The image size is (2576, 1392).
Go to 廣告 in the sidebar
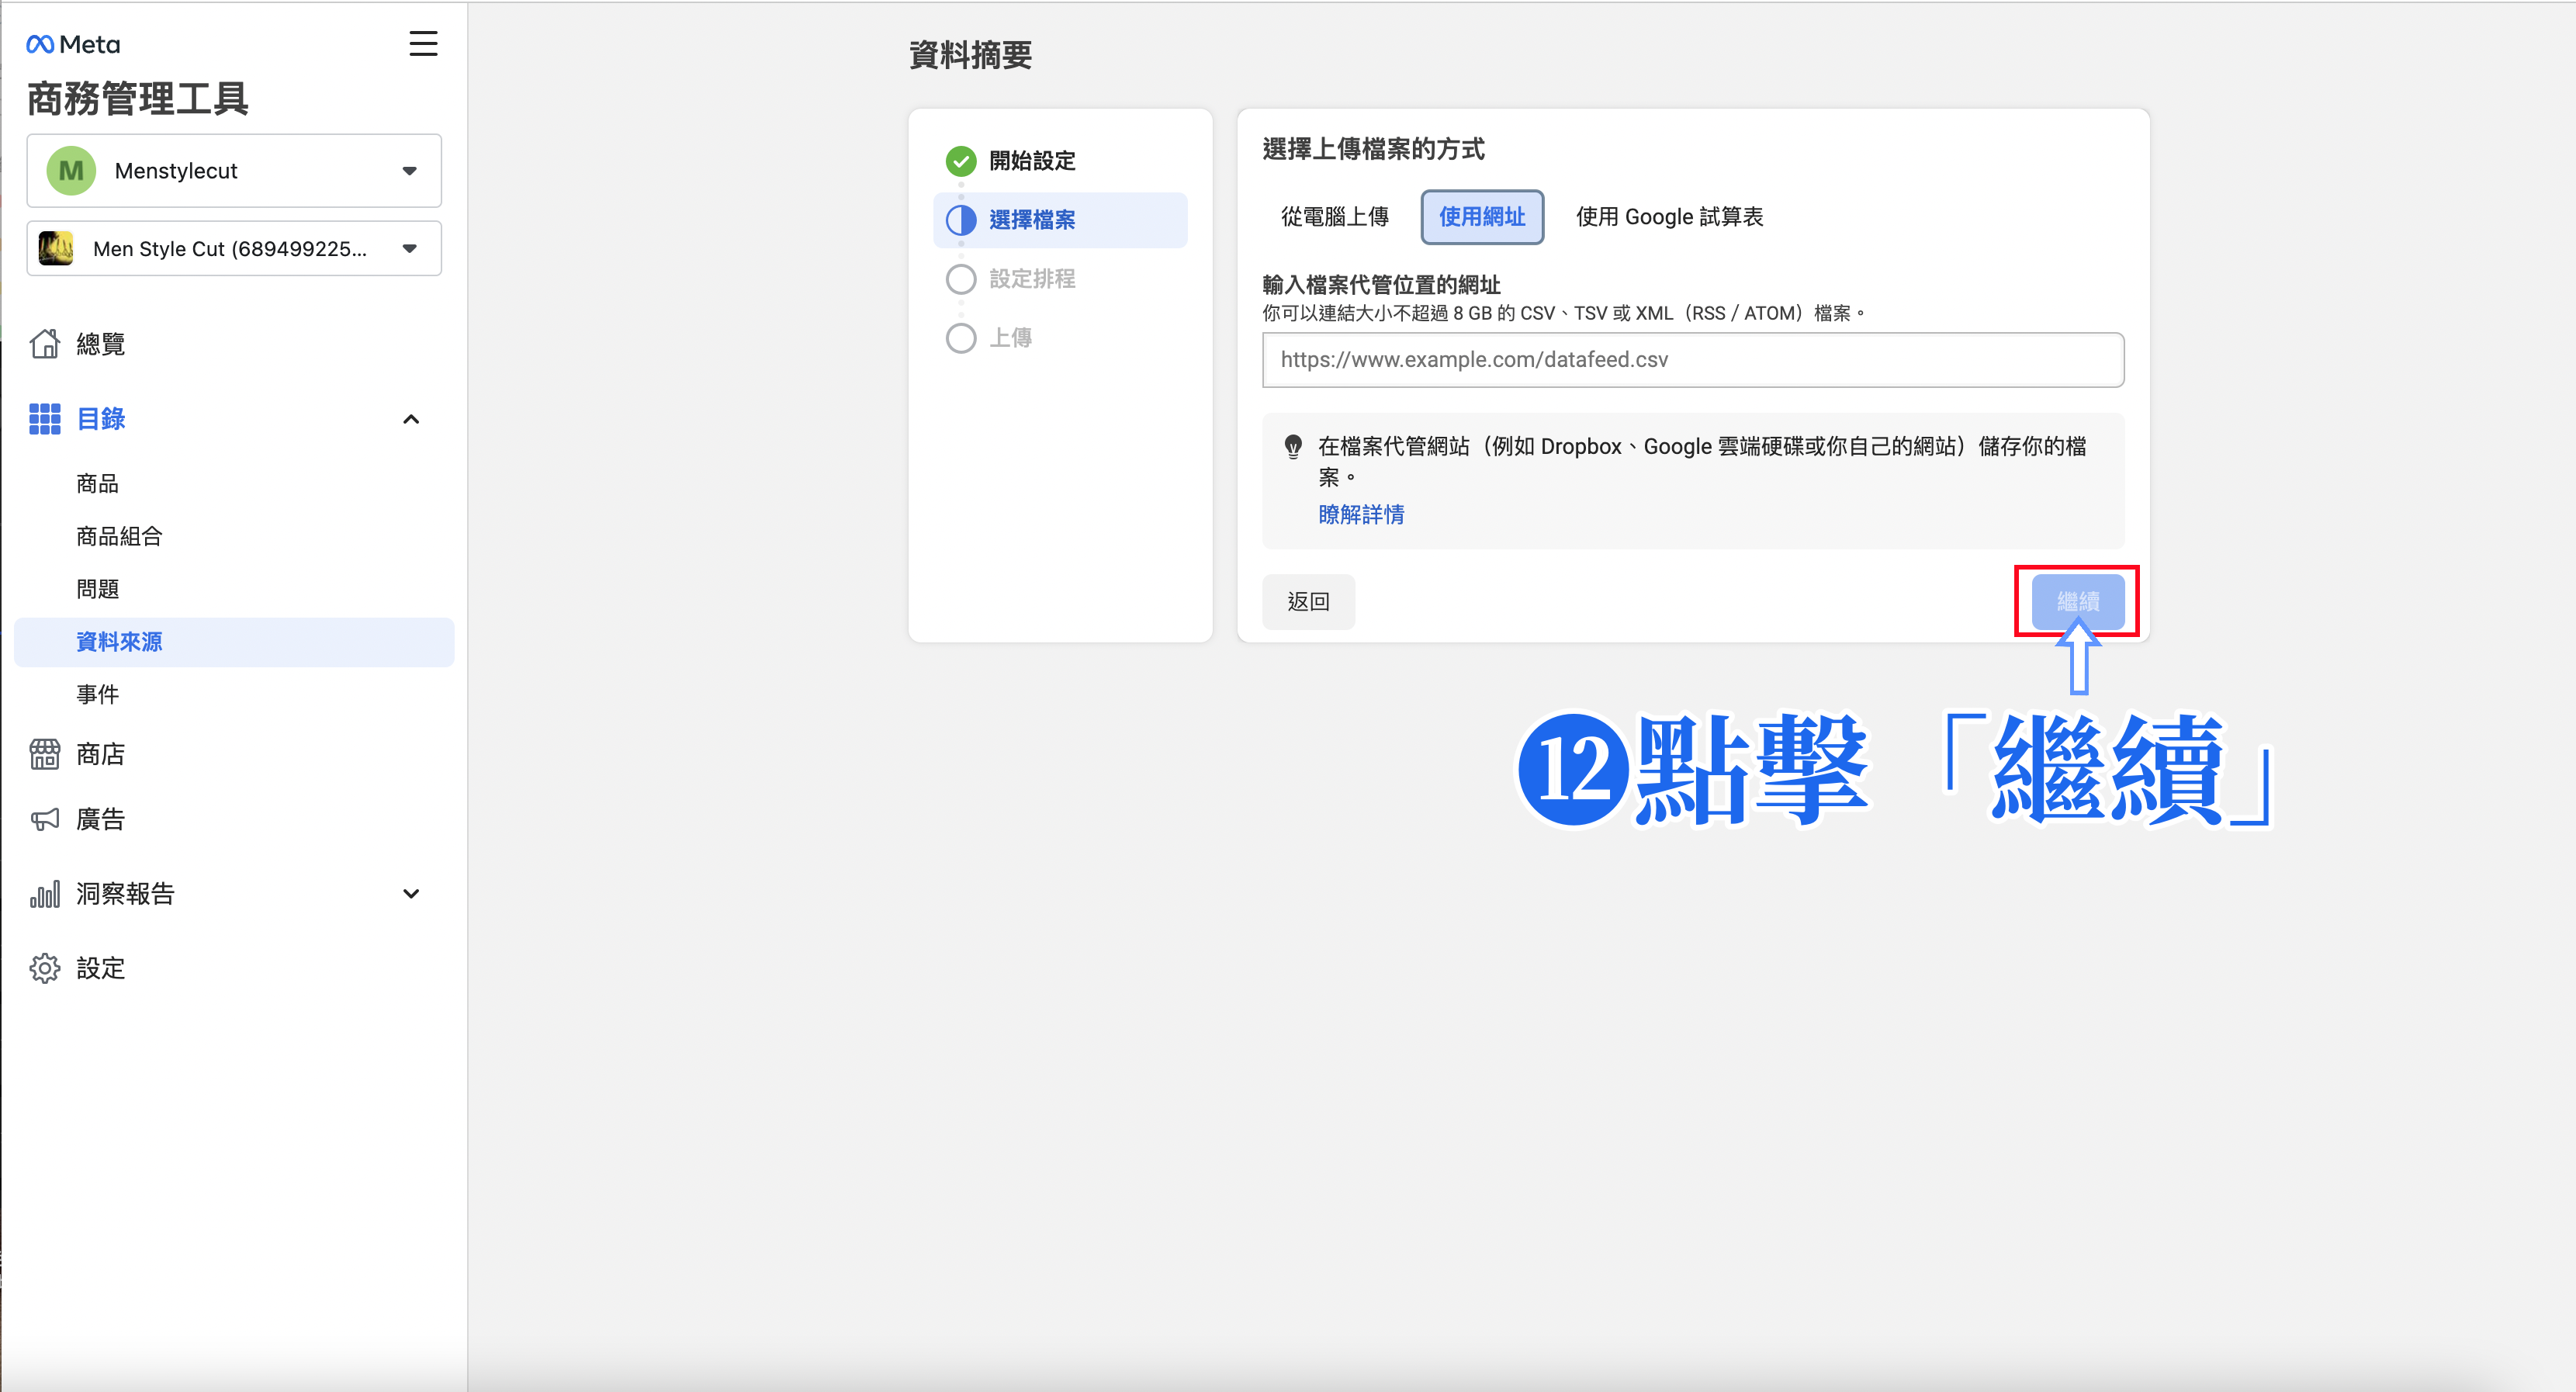pos(100,820)
